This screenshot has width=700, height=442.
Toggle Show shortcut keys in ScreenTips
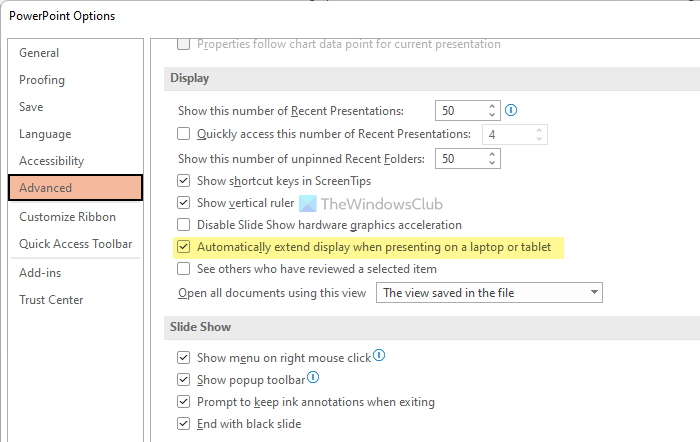click(x=184, y=181)
